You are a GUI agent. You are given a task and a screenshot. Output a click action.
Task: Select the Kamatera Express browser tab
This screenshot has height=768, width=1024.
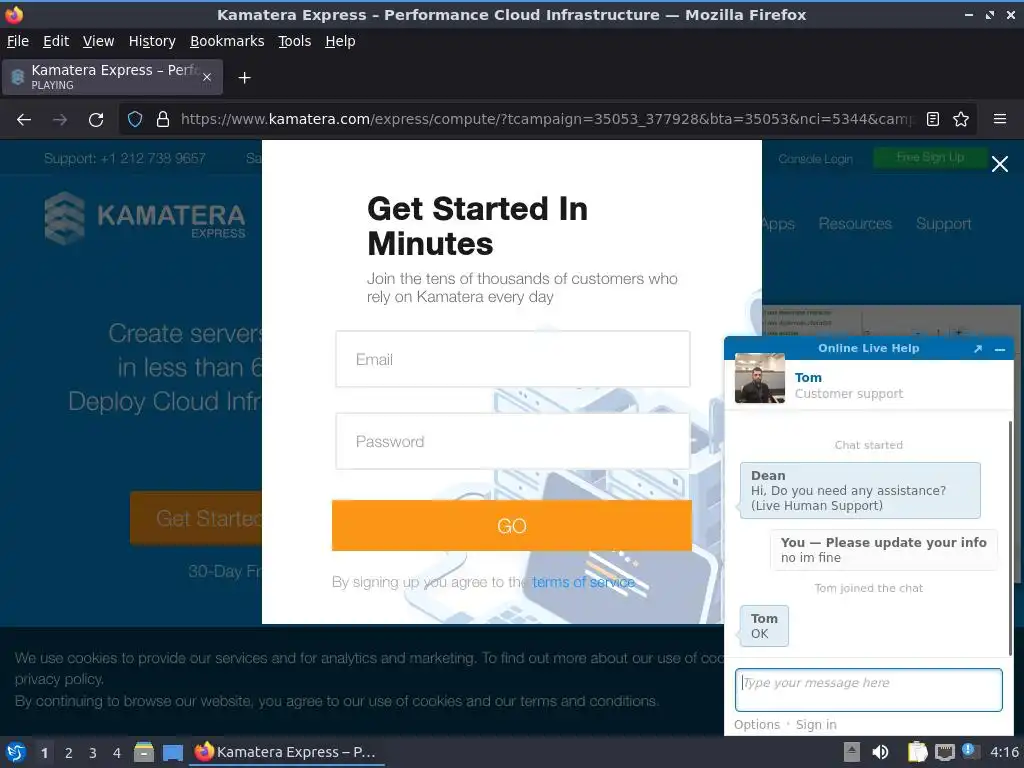pyautogui.click(x=112, y=77)
